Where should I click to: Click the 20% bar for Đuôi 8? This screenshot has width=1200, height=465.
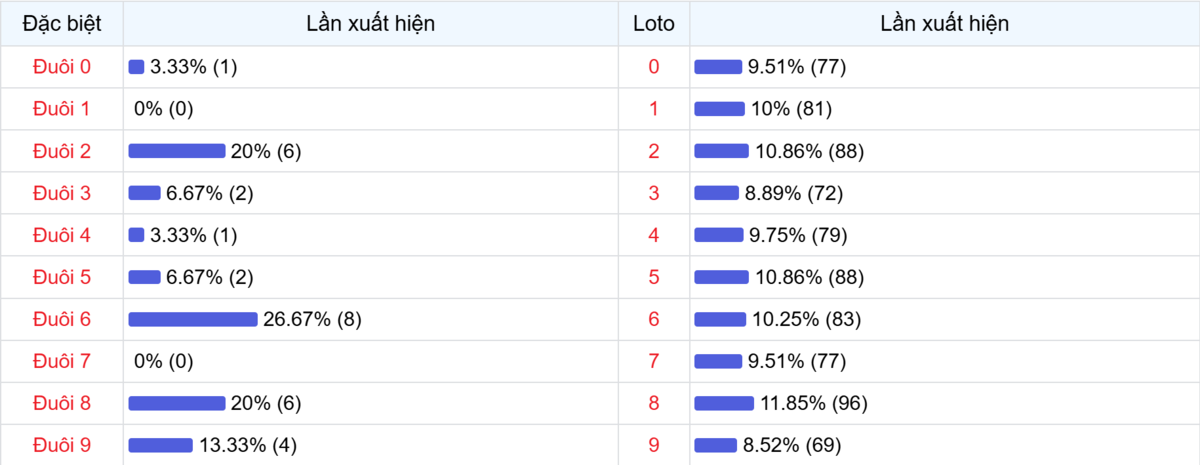[x=177, y=403]
